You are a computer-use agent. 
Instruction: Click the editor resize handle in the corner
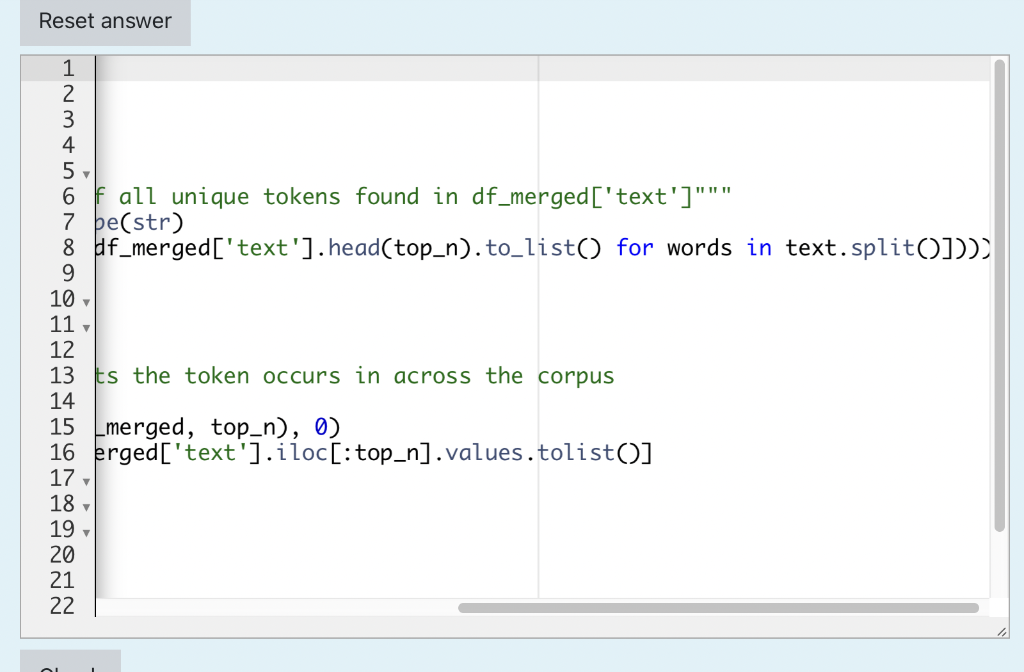pyautogui.click(x=1002, y=632)
